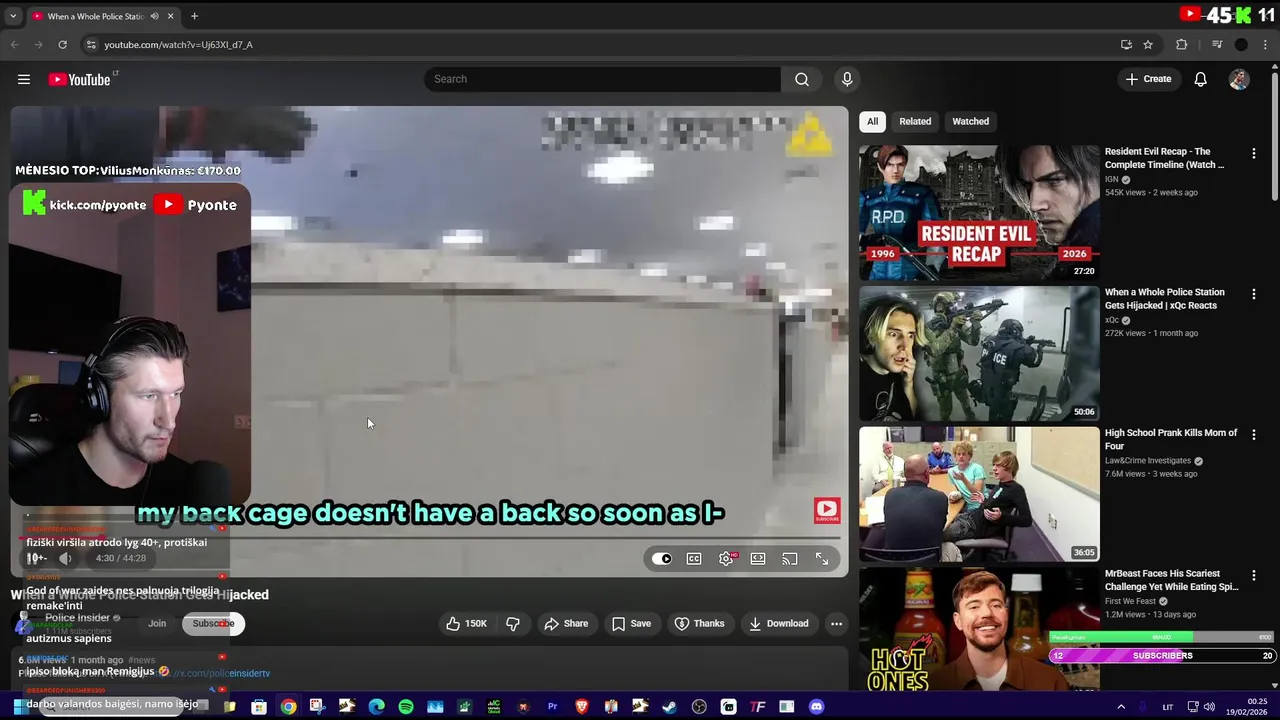Reload the browser page
This screenshot has width=1280, height=720.
click(x=62, y=44)
